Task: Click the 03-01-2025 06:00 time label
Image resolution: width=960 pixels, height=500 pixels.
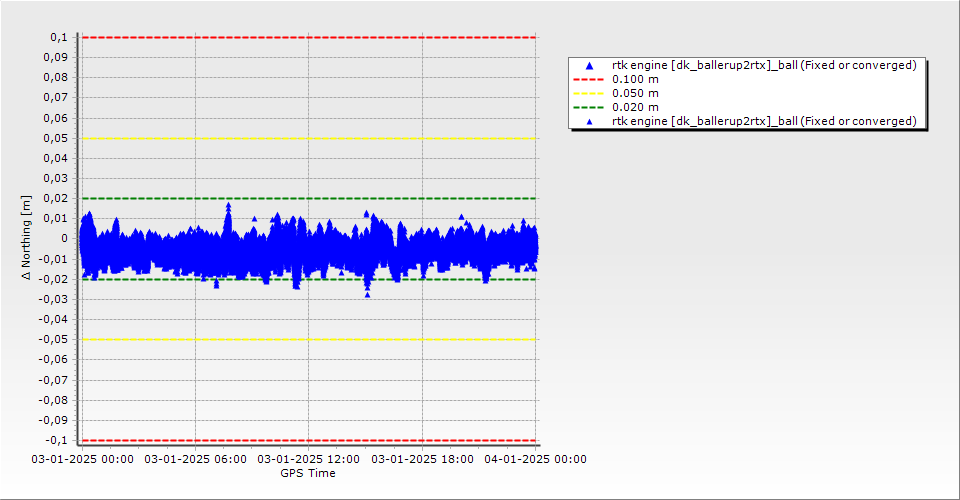Action: 196,459
